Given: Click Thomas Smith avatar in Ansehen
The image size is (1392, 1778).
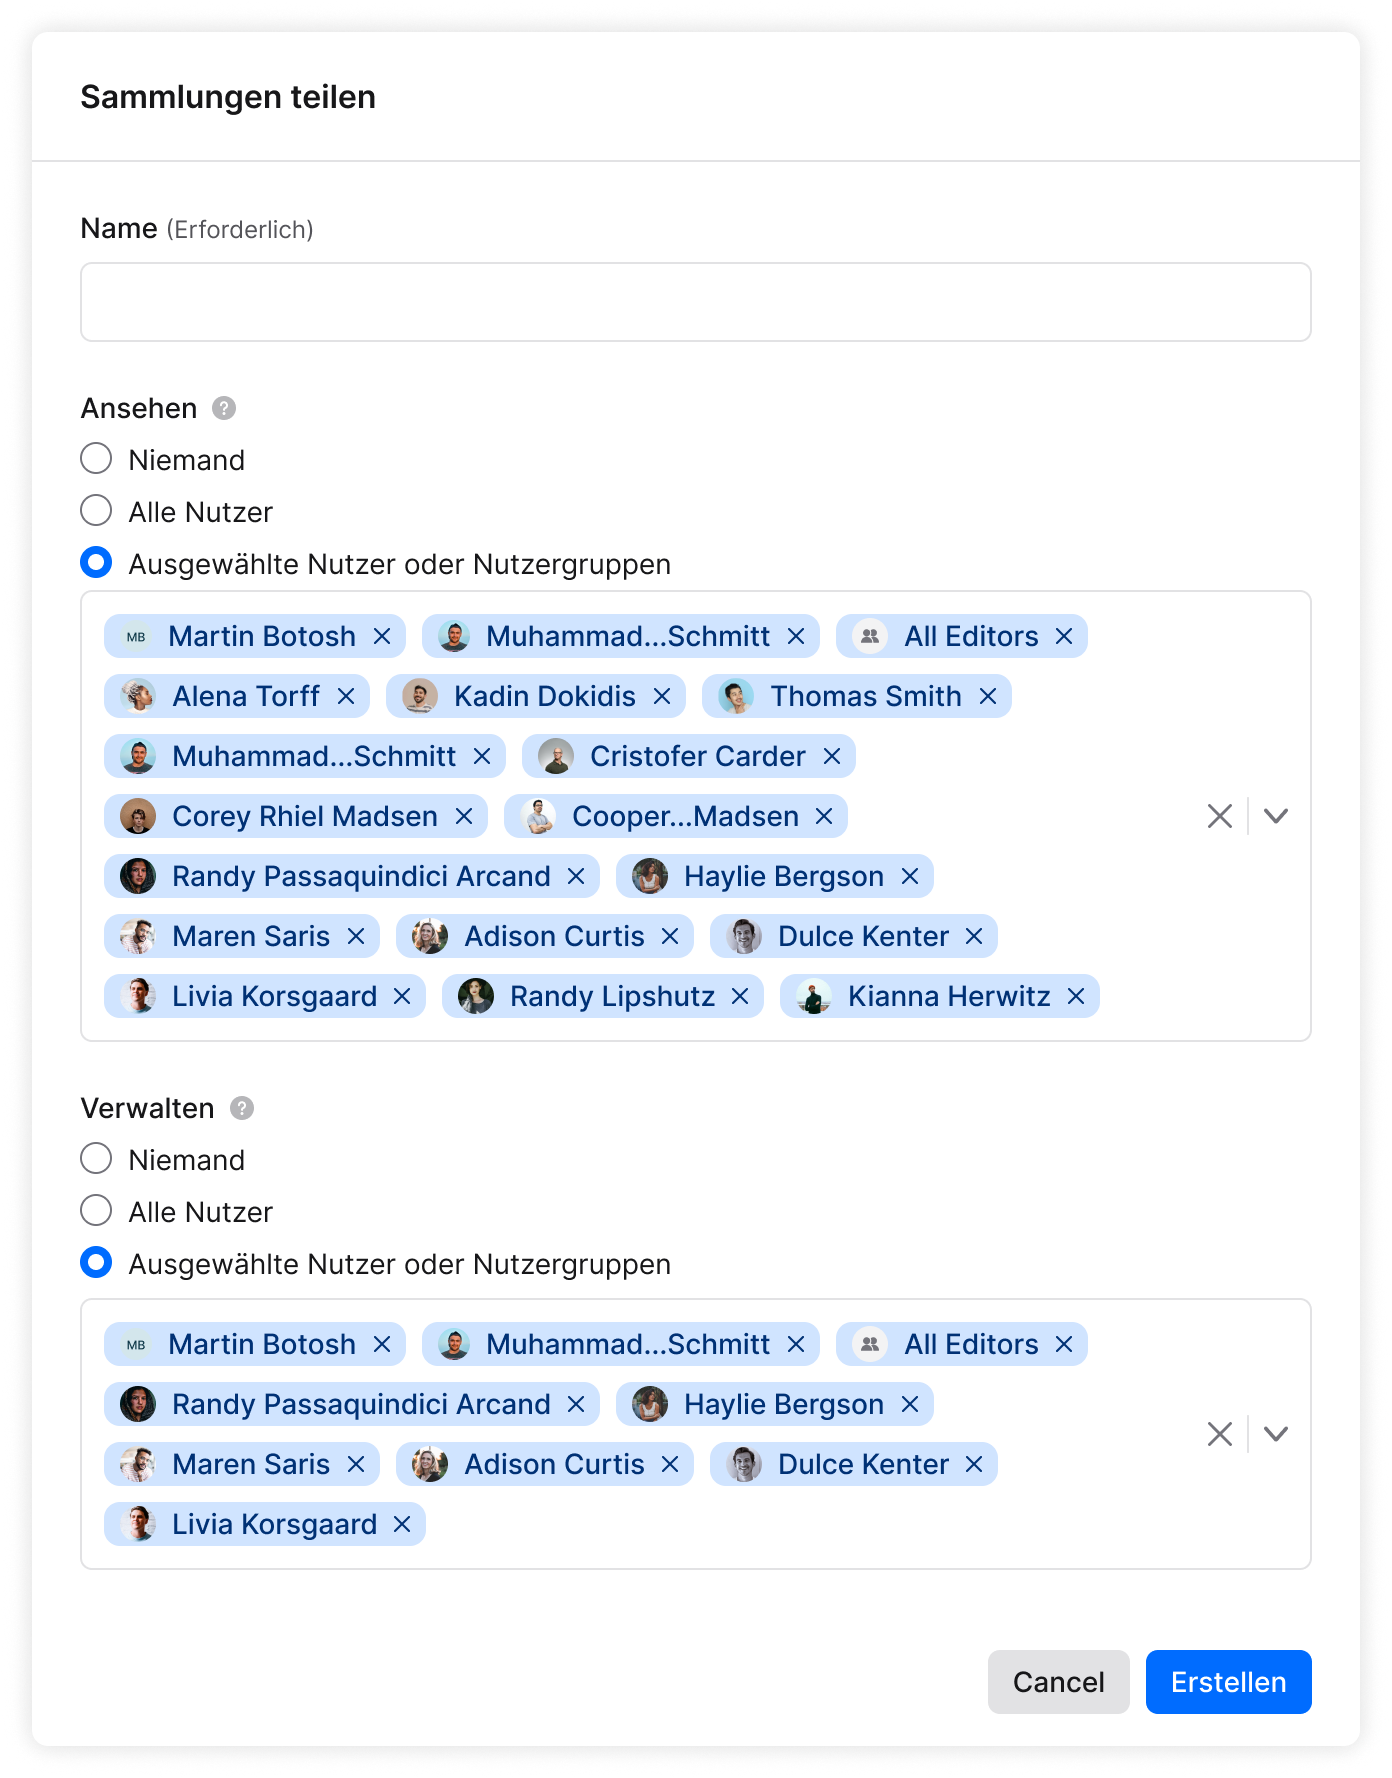Looking at the screenshot, I should coord(736,696).
